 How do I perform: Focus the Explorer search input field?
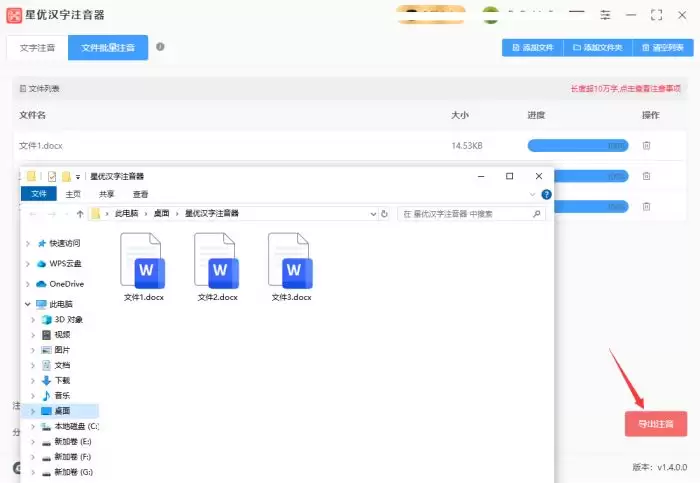click(x=464, y=214)
